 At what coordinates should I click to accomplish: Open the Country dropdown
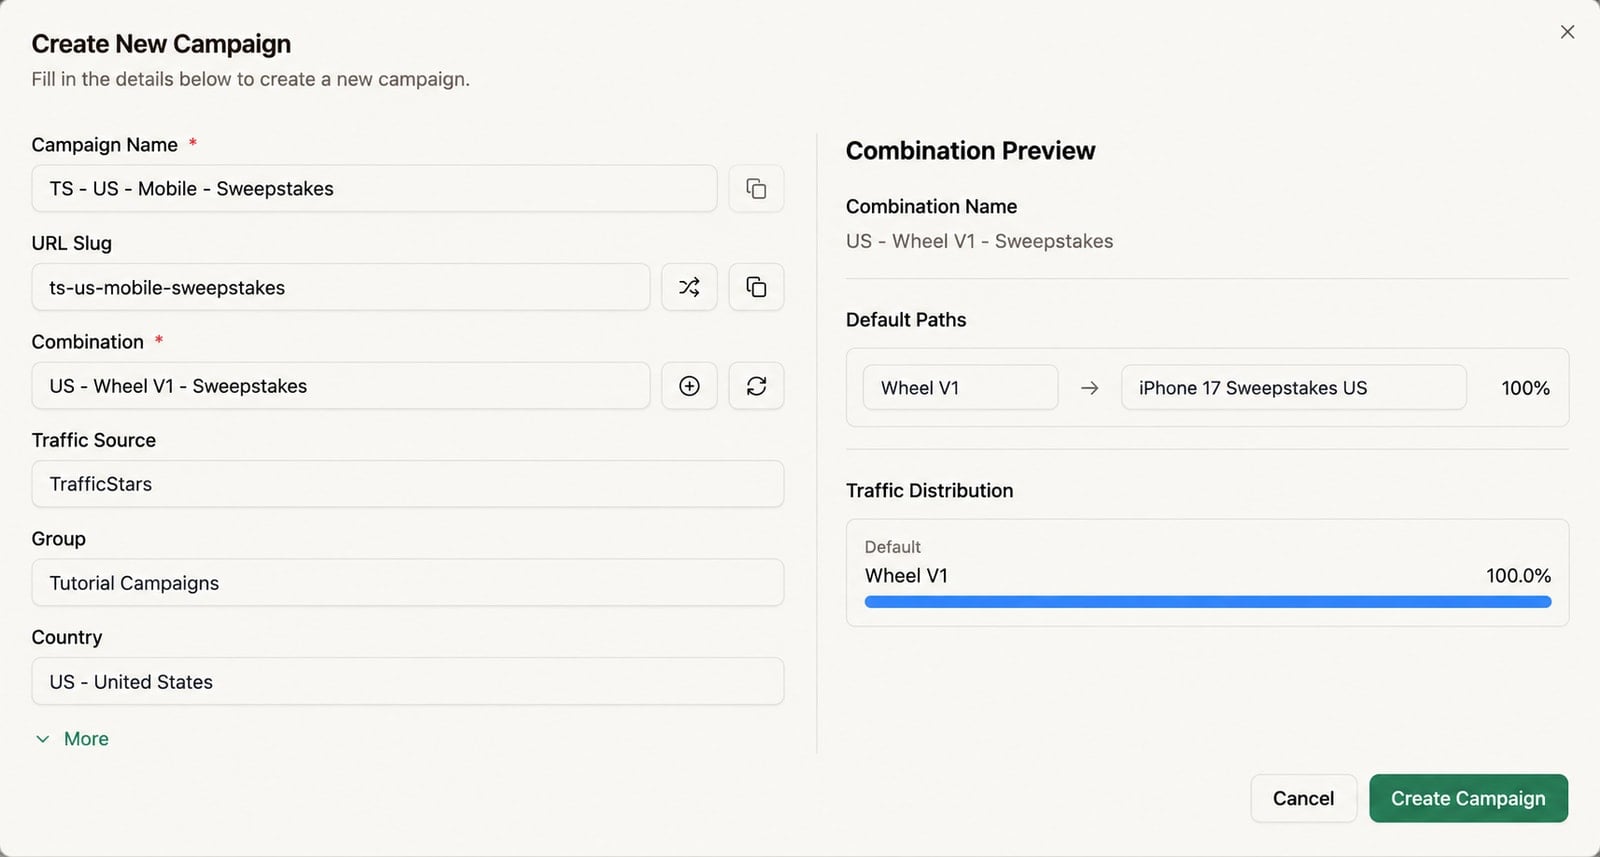(408, 681)
